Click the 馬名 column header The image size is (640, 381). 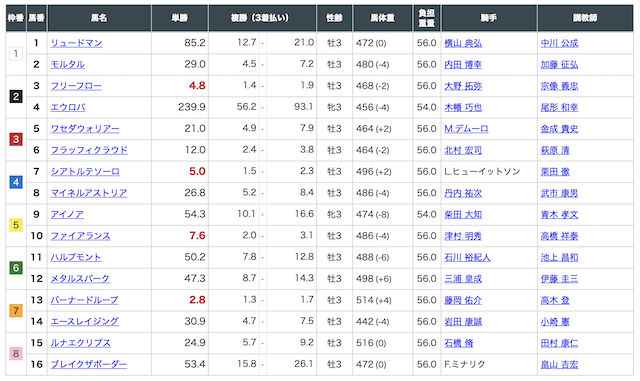coord(99,18)
